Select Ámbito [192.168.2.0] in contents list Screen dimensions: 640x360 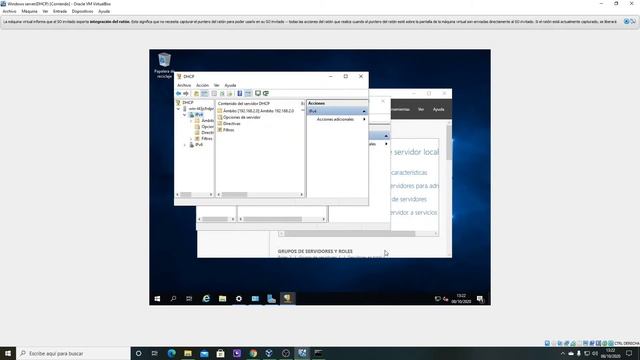pyautogui.click(x=256, y=111)
